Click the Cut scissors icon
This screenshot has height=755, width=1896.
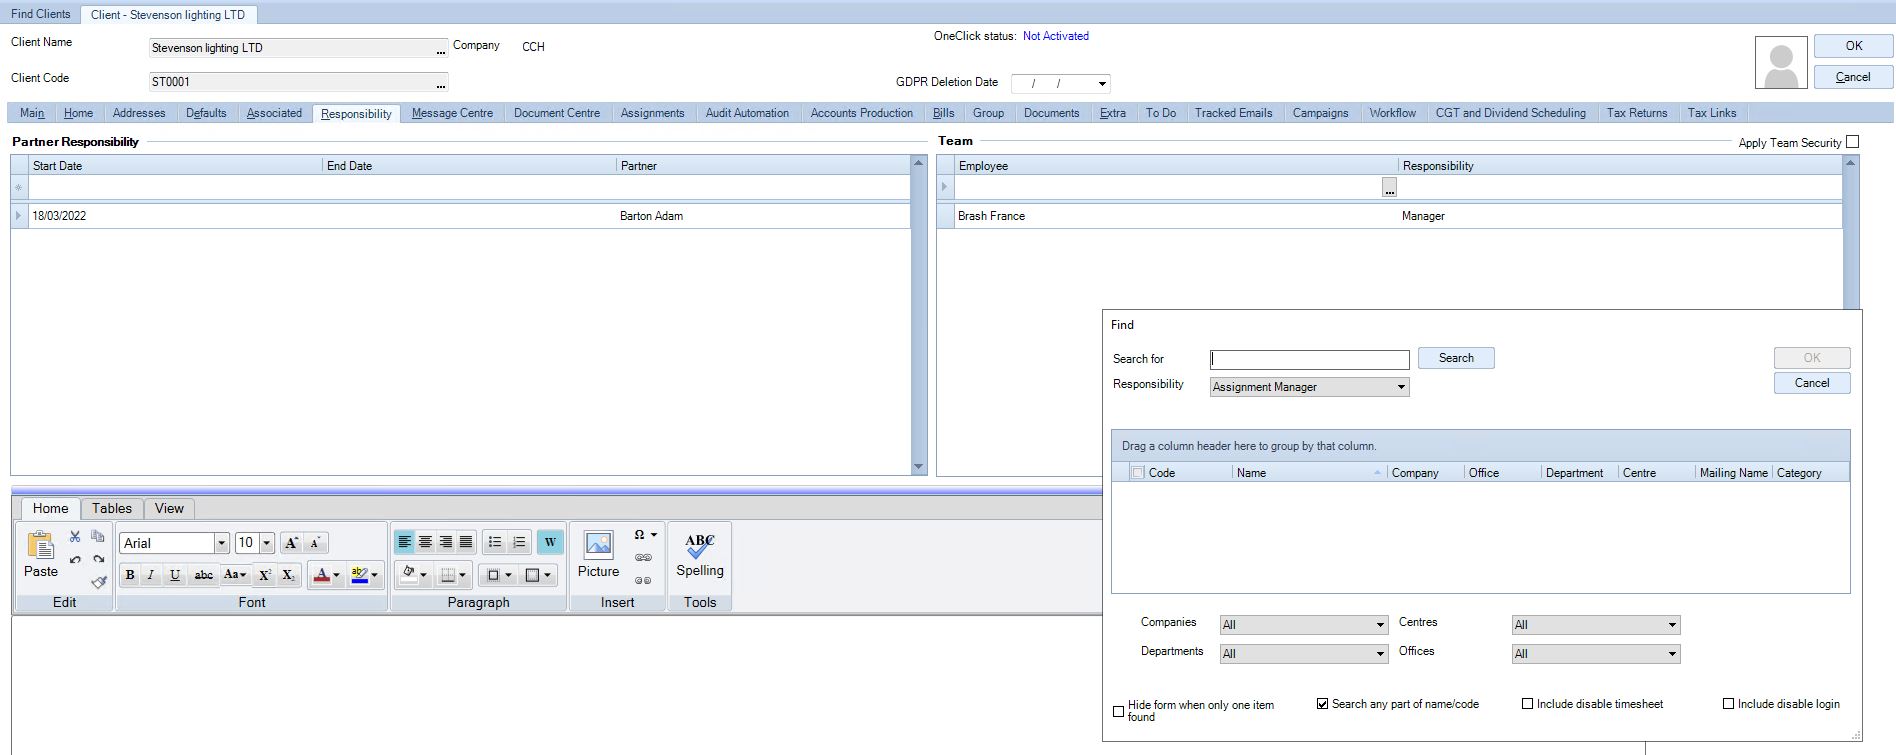click(75, 537)
